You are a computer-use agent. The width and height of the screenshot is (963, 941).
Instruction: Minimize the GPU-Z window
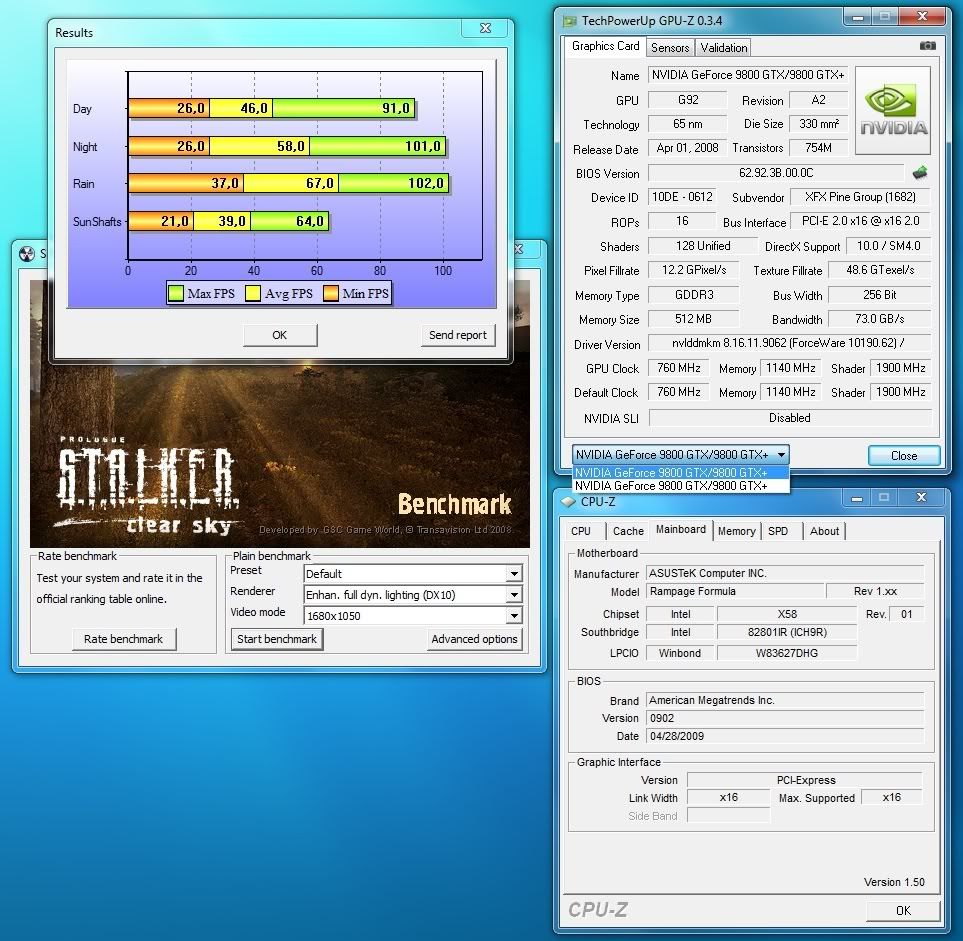(858, 17)
